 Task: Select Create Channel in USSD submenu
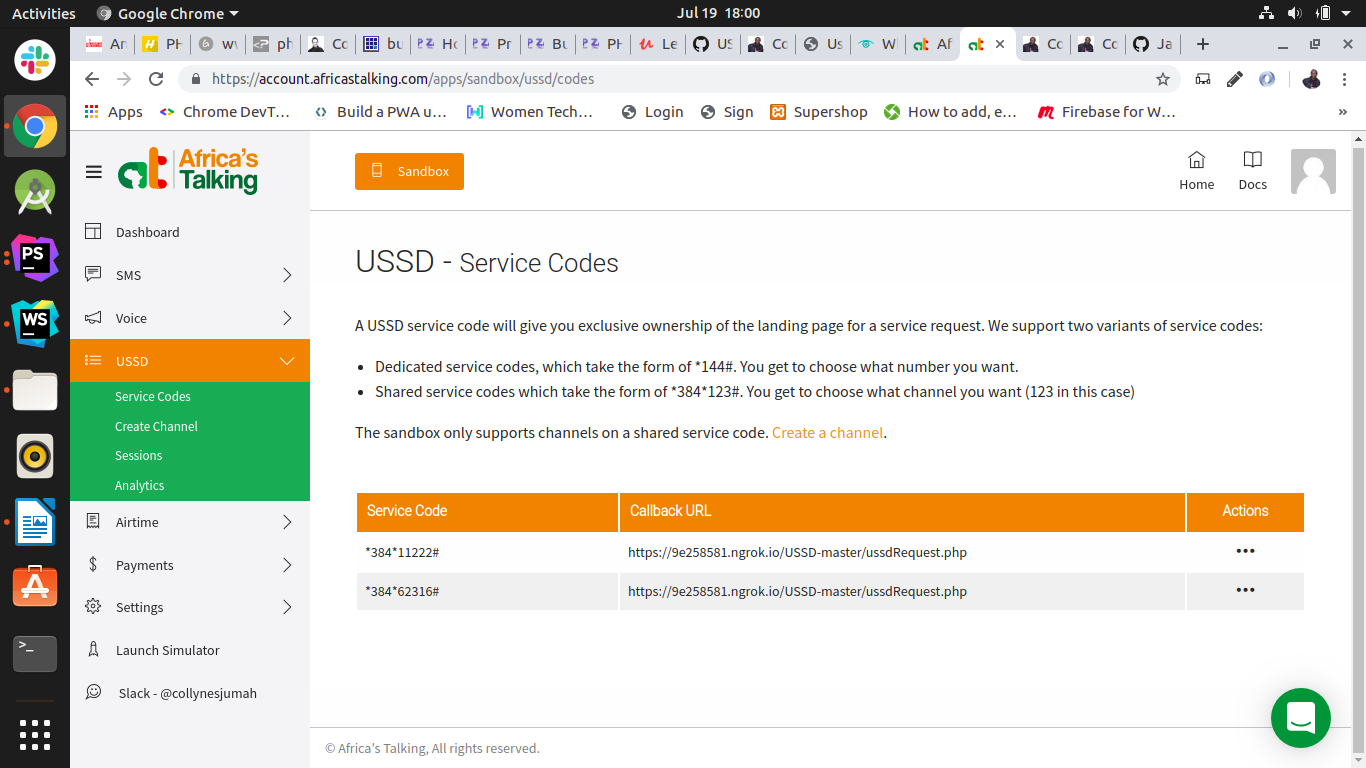click(156, 426)
